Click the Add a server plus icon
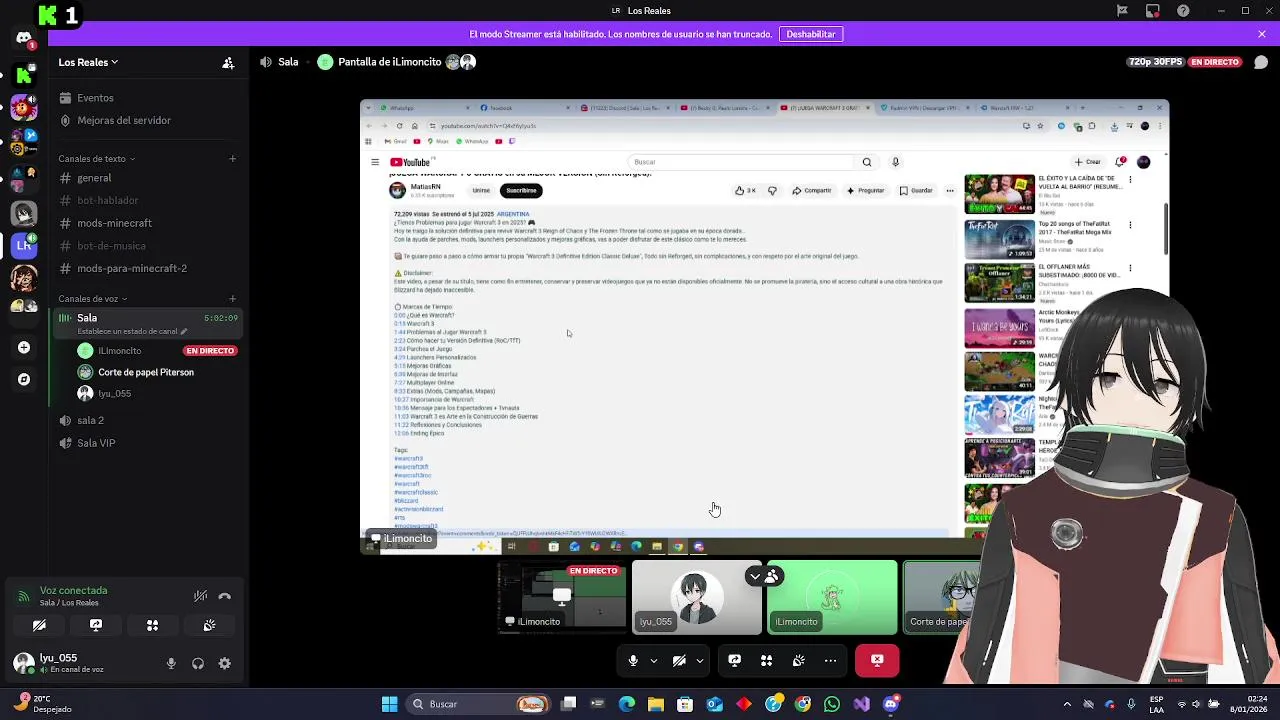 (24, 347)
